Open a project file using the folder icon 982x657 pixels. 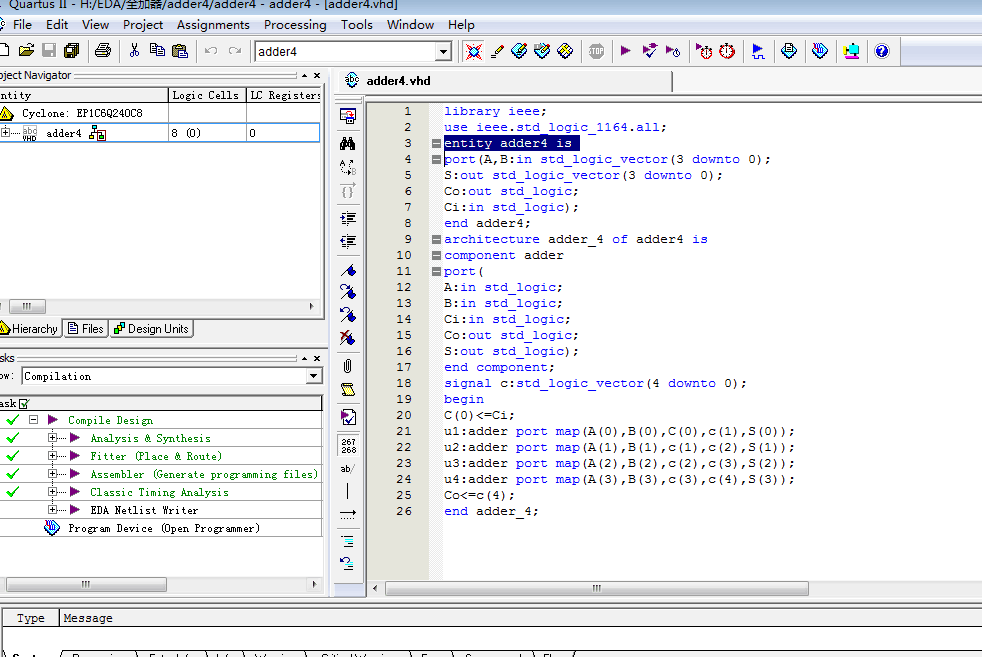click(26, 51)
